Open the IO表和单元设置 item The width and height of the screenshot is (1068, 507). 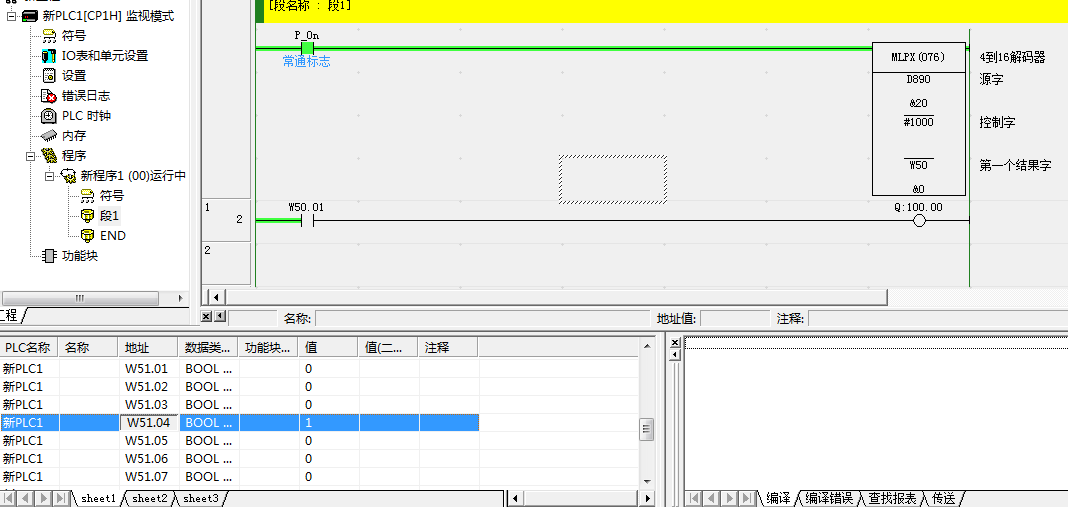104,56
